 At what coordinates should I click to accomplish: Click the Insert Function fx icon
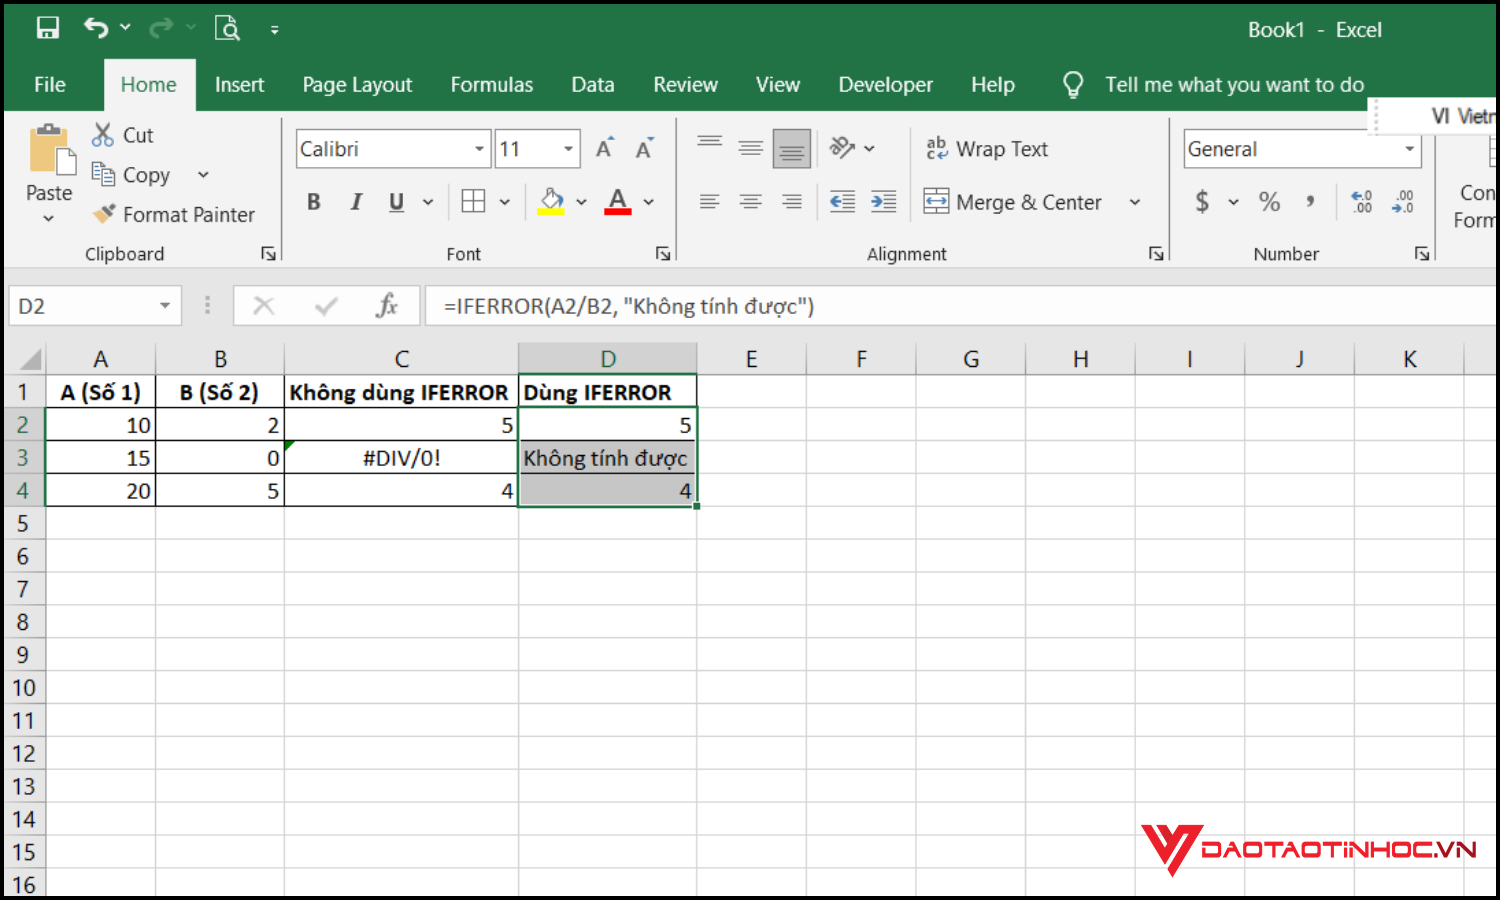click(x=387, y=306)
